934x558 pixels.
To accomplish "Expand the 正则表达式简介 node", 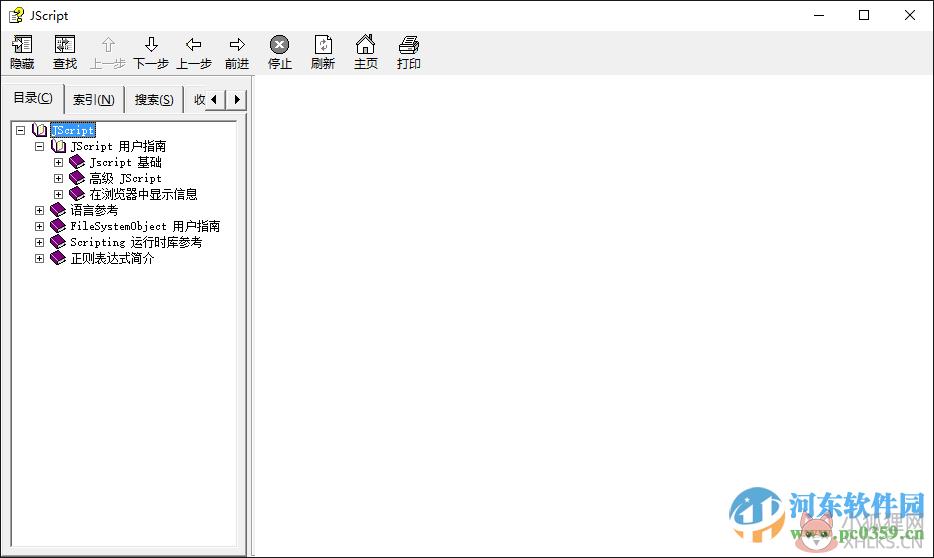I will click(39, 258).
